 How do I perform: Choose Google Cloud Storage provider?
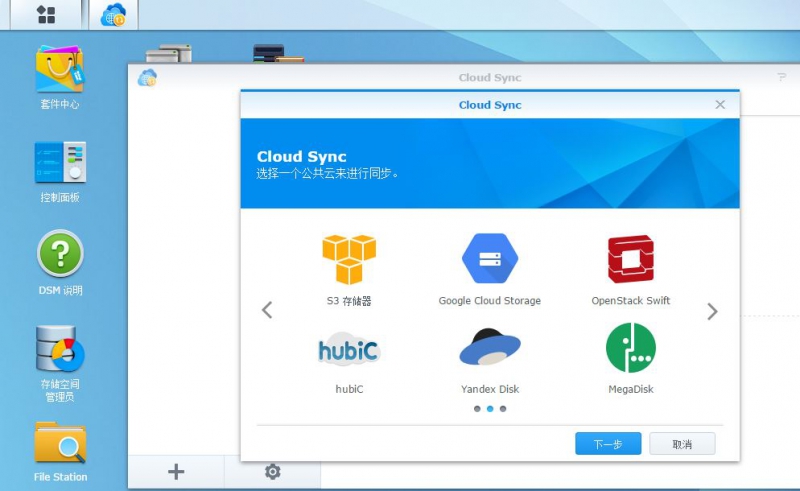(489, 260)
